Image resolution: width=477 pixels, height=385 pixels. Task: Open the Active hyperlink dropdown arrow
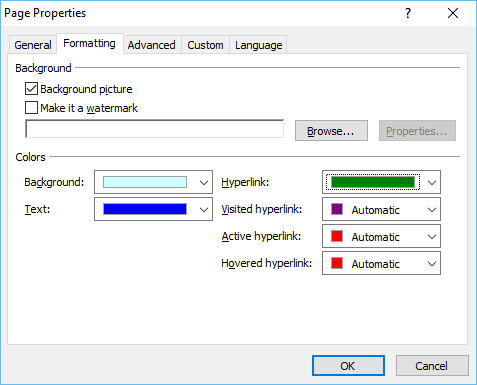(x=432, y=236)
